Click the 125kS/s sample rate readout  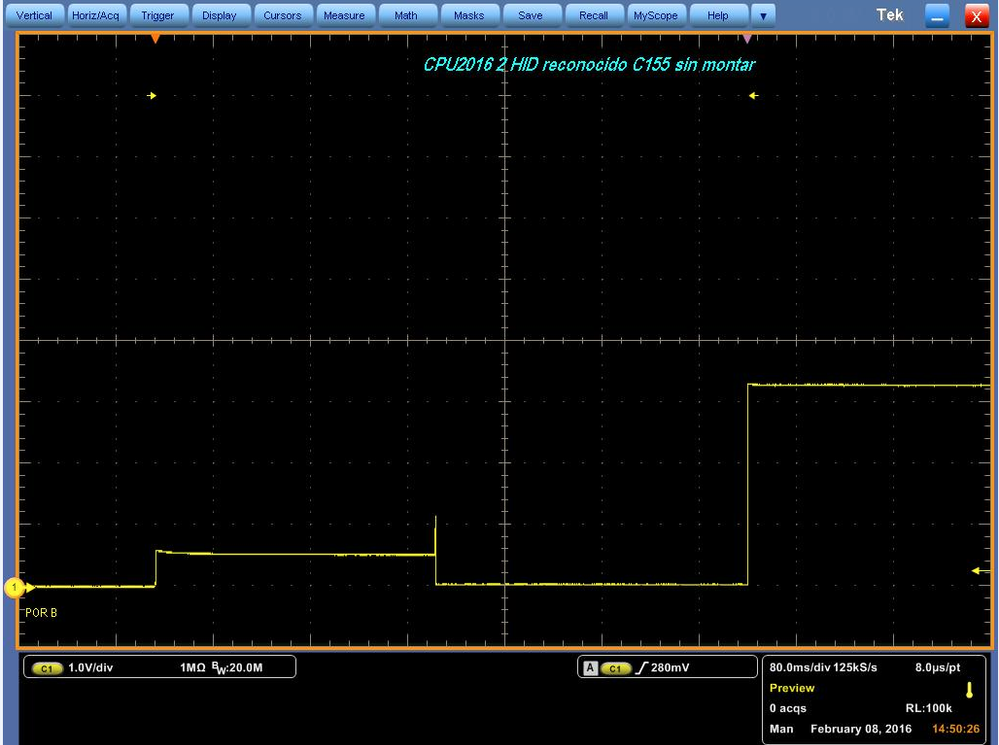[x=856, y=668]
